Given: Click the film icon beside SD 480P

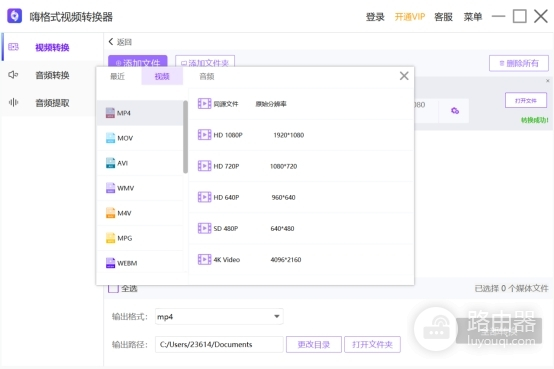Looking at the screenshot, I should click(x=204, y=228).
